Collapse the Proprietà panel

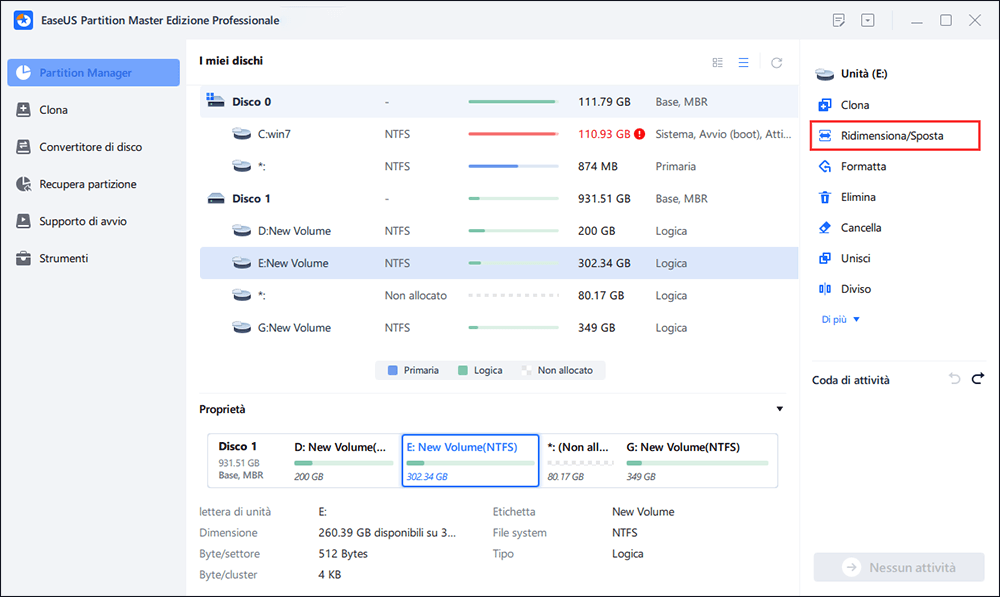[x=779, y=409]
